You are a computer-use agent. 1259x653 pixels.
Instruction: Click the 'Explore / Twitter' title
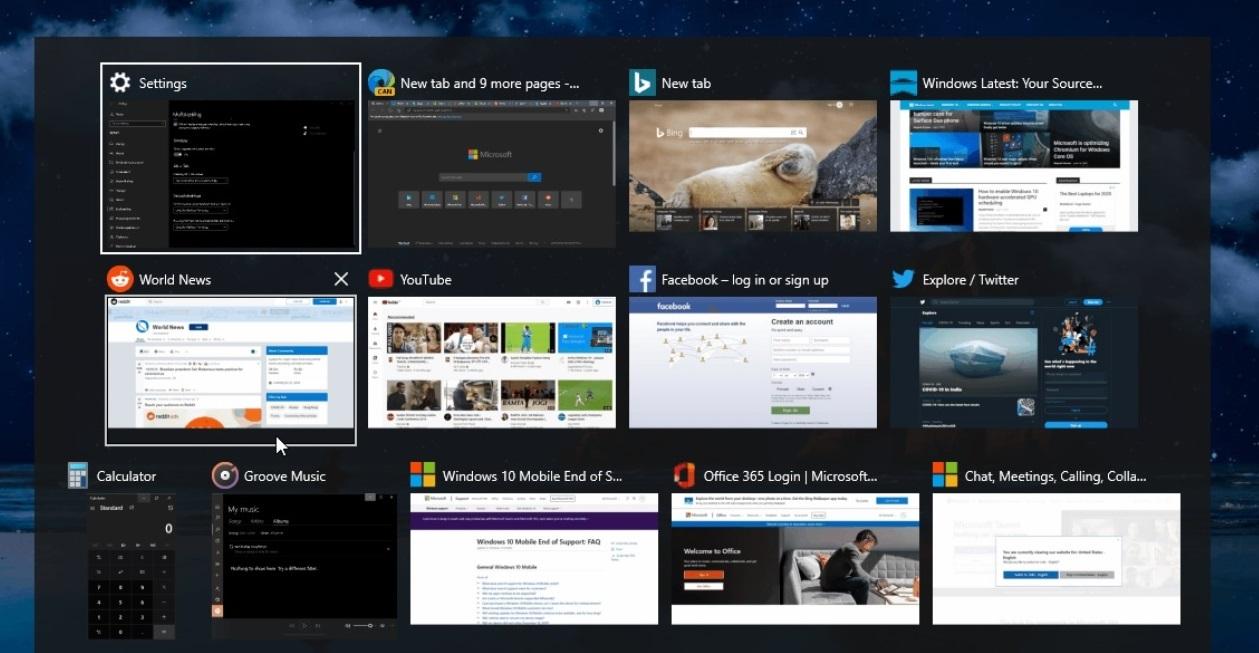pyautogui.click(x=970, y=279)
